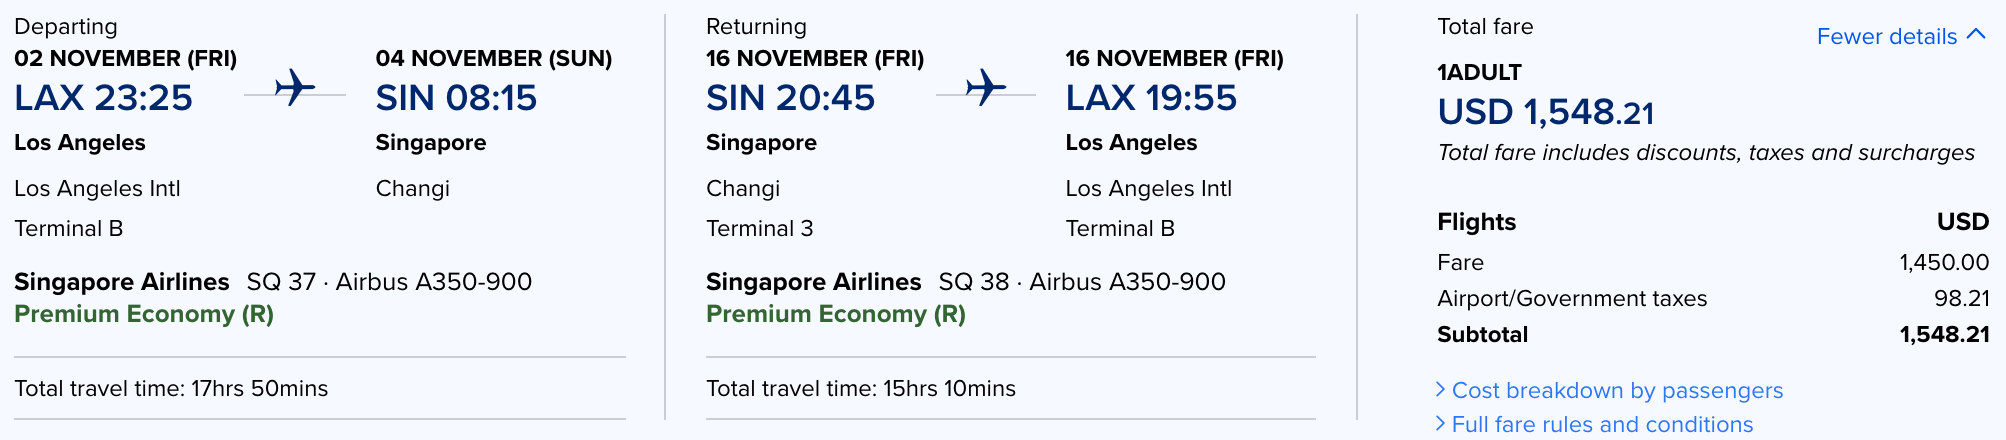Click departing LAX 23:25 time
Screen dimensions: 2006x440
103,98
